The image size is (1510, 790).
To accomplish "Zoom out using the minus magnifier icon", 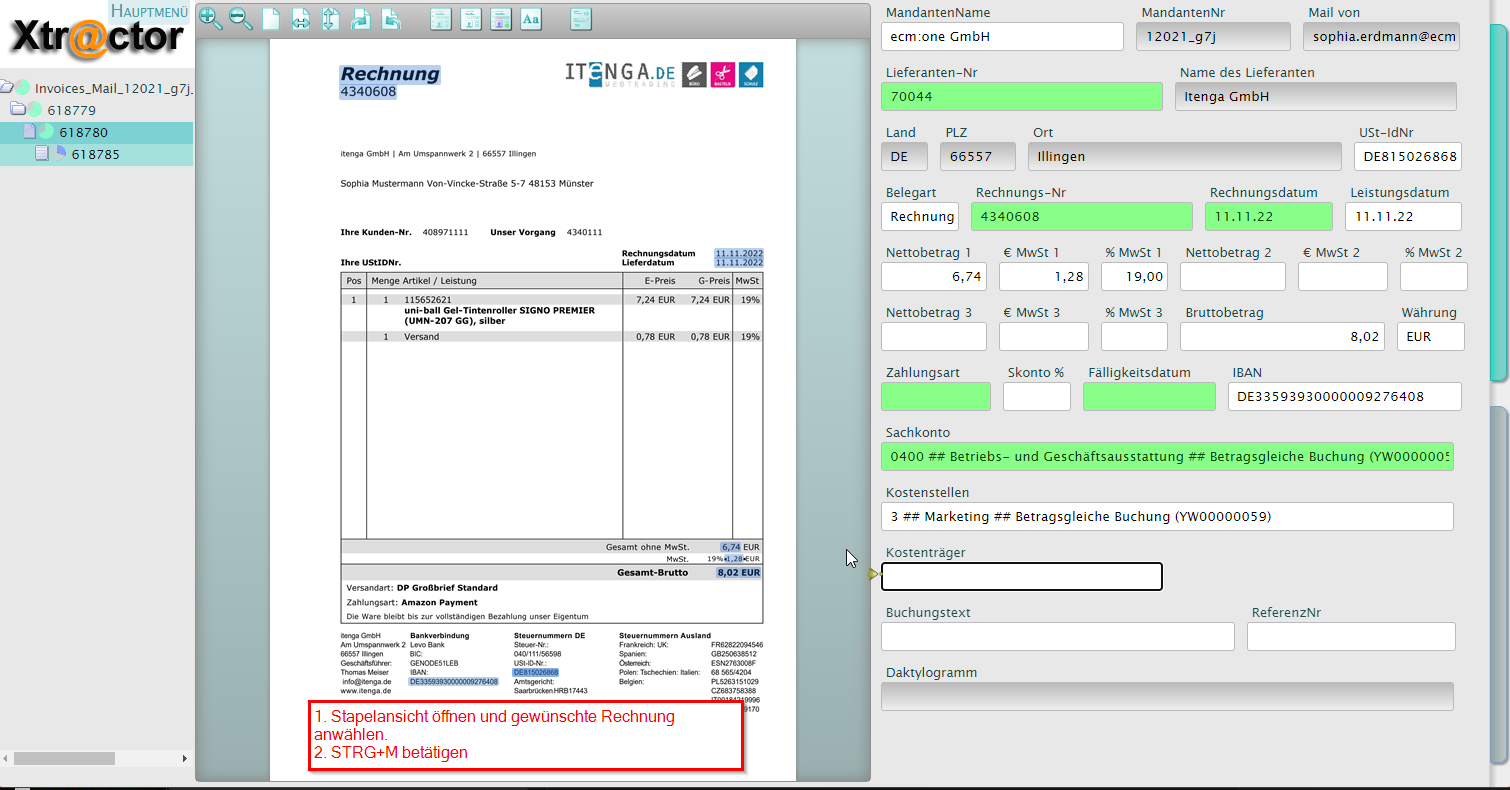I will click(241, 18).
